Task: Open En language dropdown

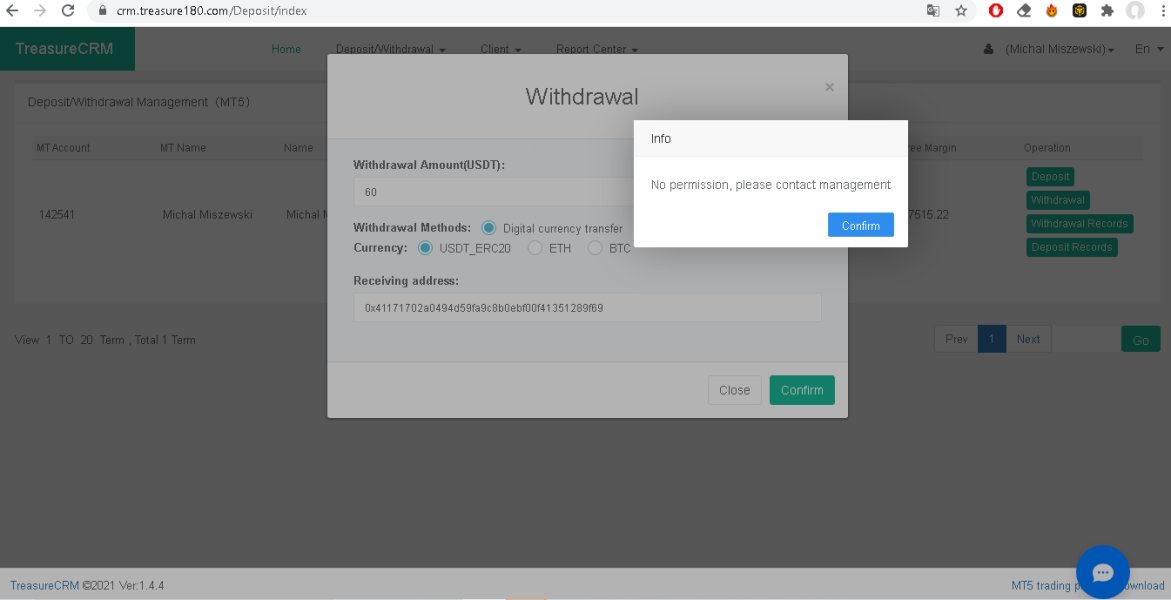Action: coord(1149,49)
